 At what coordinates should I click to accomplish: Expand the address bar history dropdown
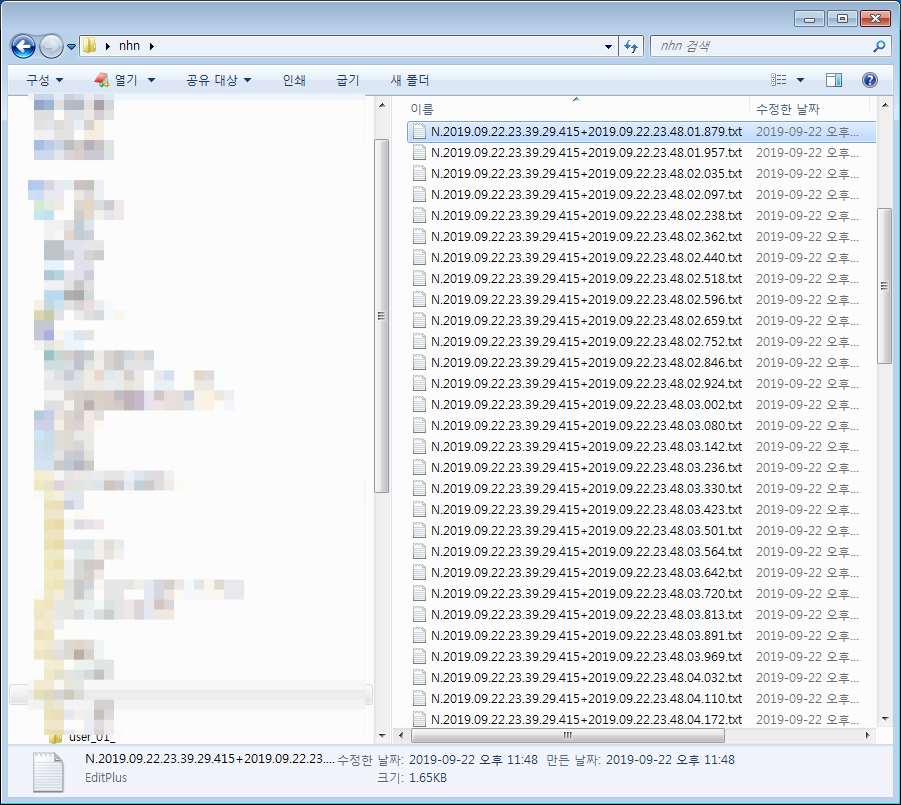pyautogui.click(x=609, y=46)
